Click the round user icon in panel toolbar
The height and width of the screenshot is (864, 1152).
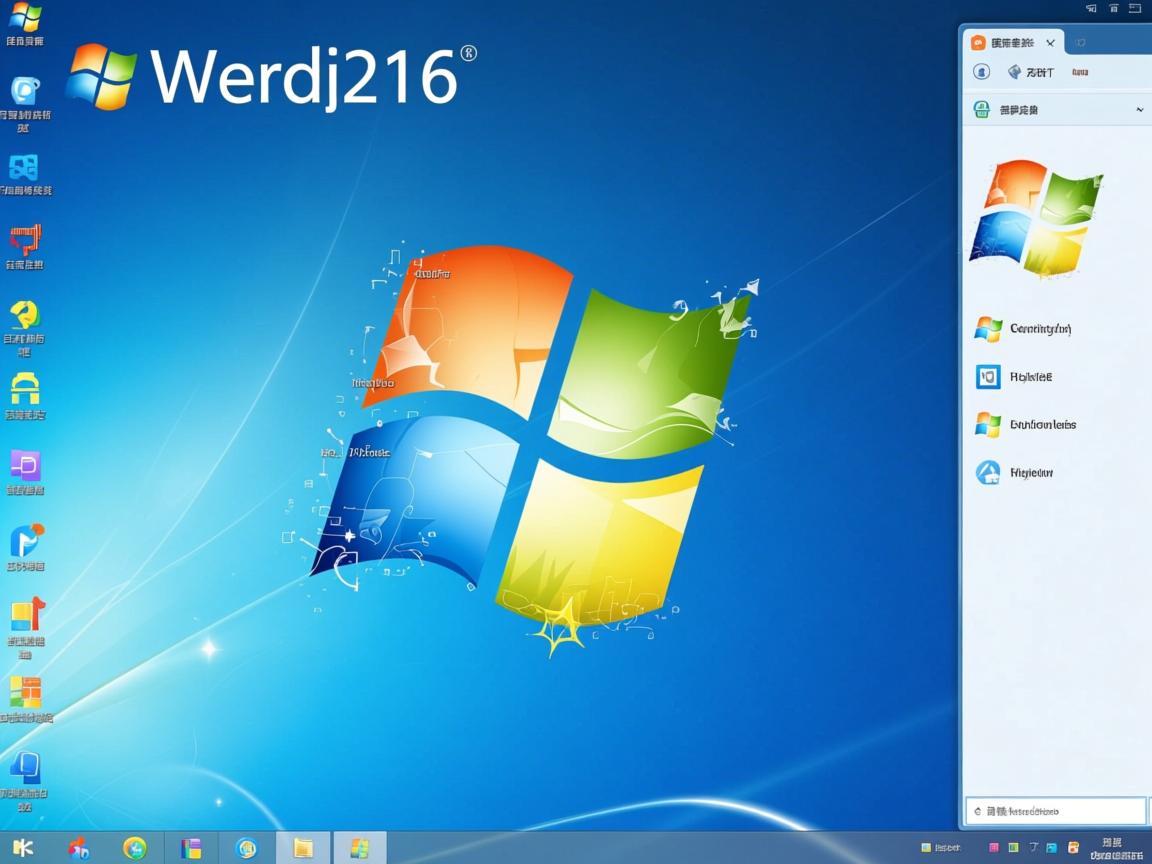coord(982,72)
